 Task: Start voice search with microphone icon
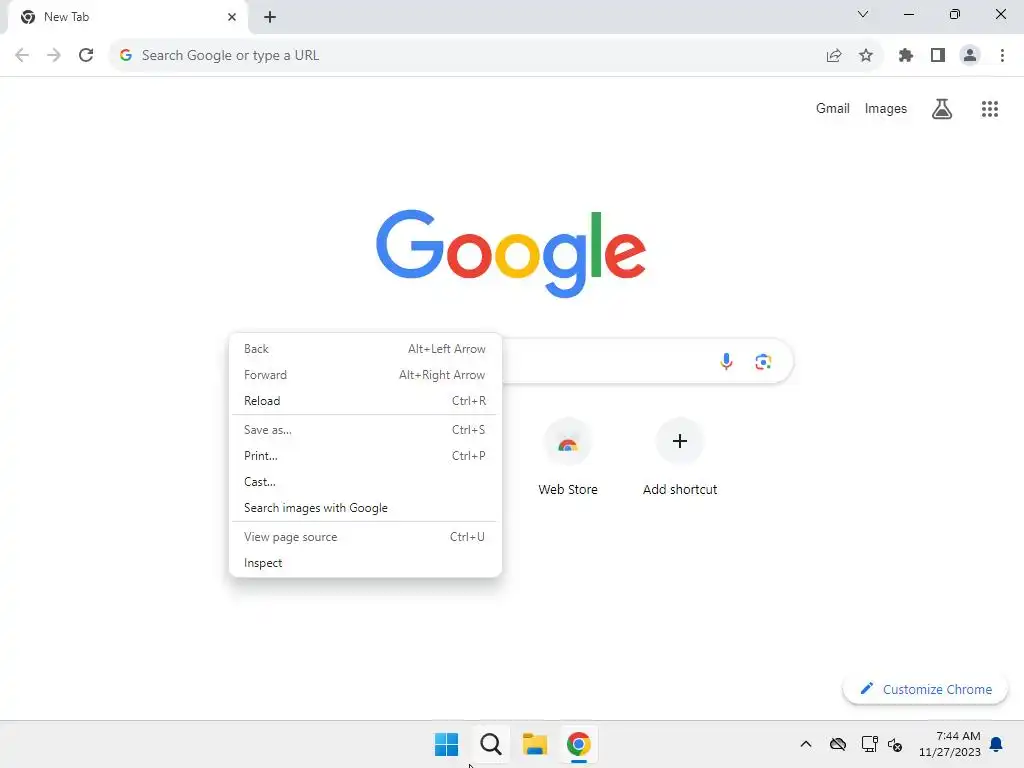[x=726, y=361]
